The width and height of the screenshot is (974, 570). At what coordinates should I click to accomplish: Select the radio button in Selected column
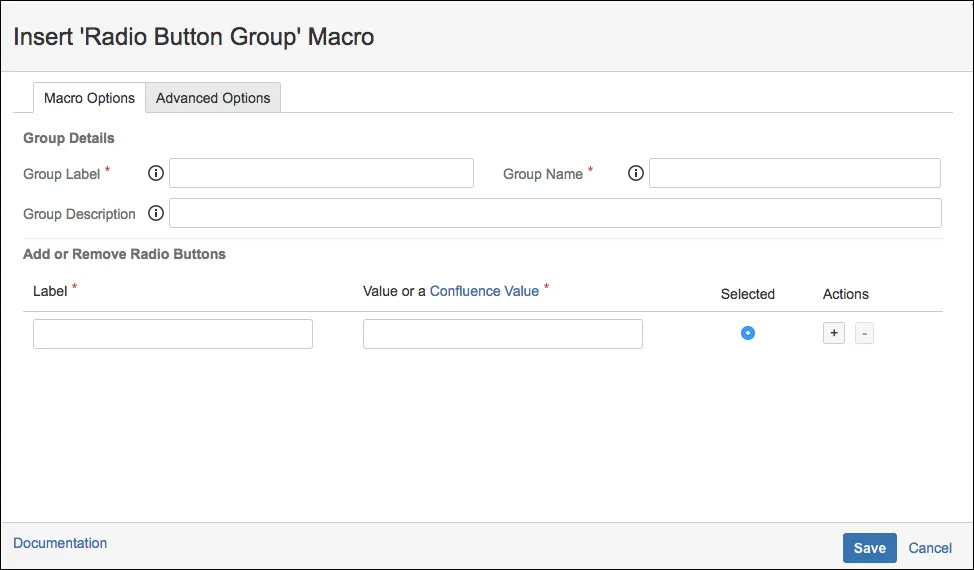click(x=748, y=333)
